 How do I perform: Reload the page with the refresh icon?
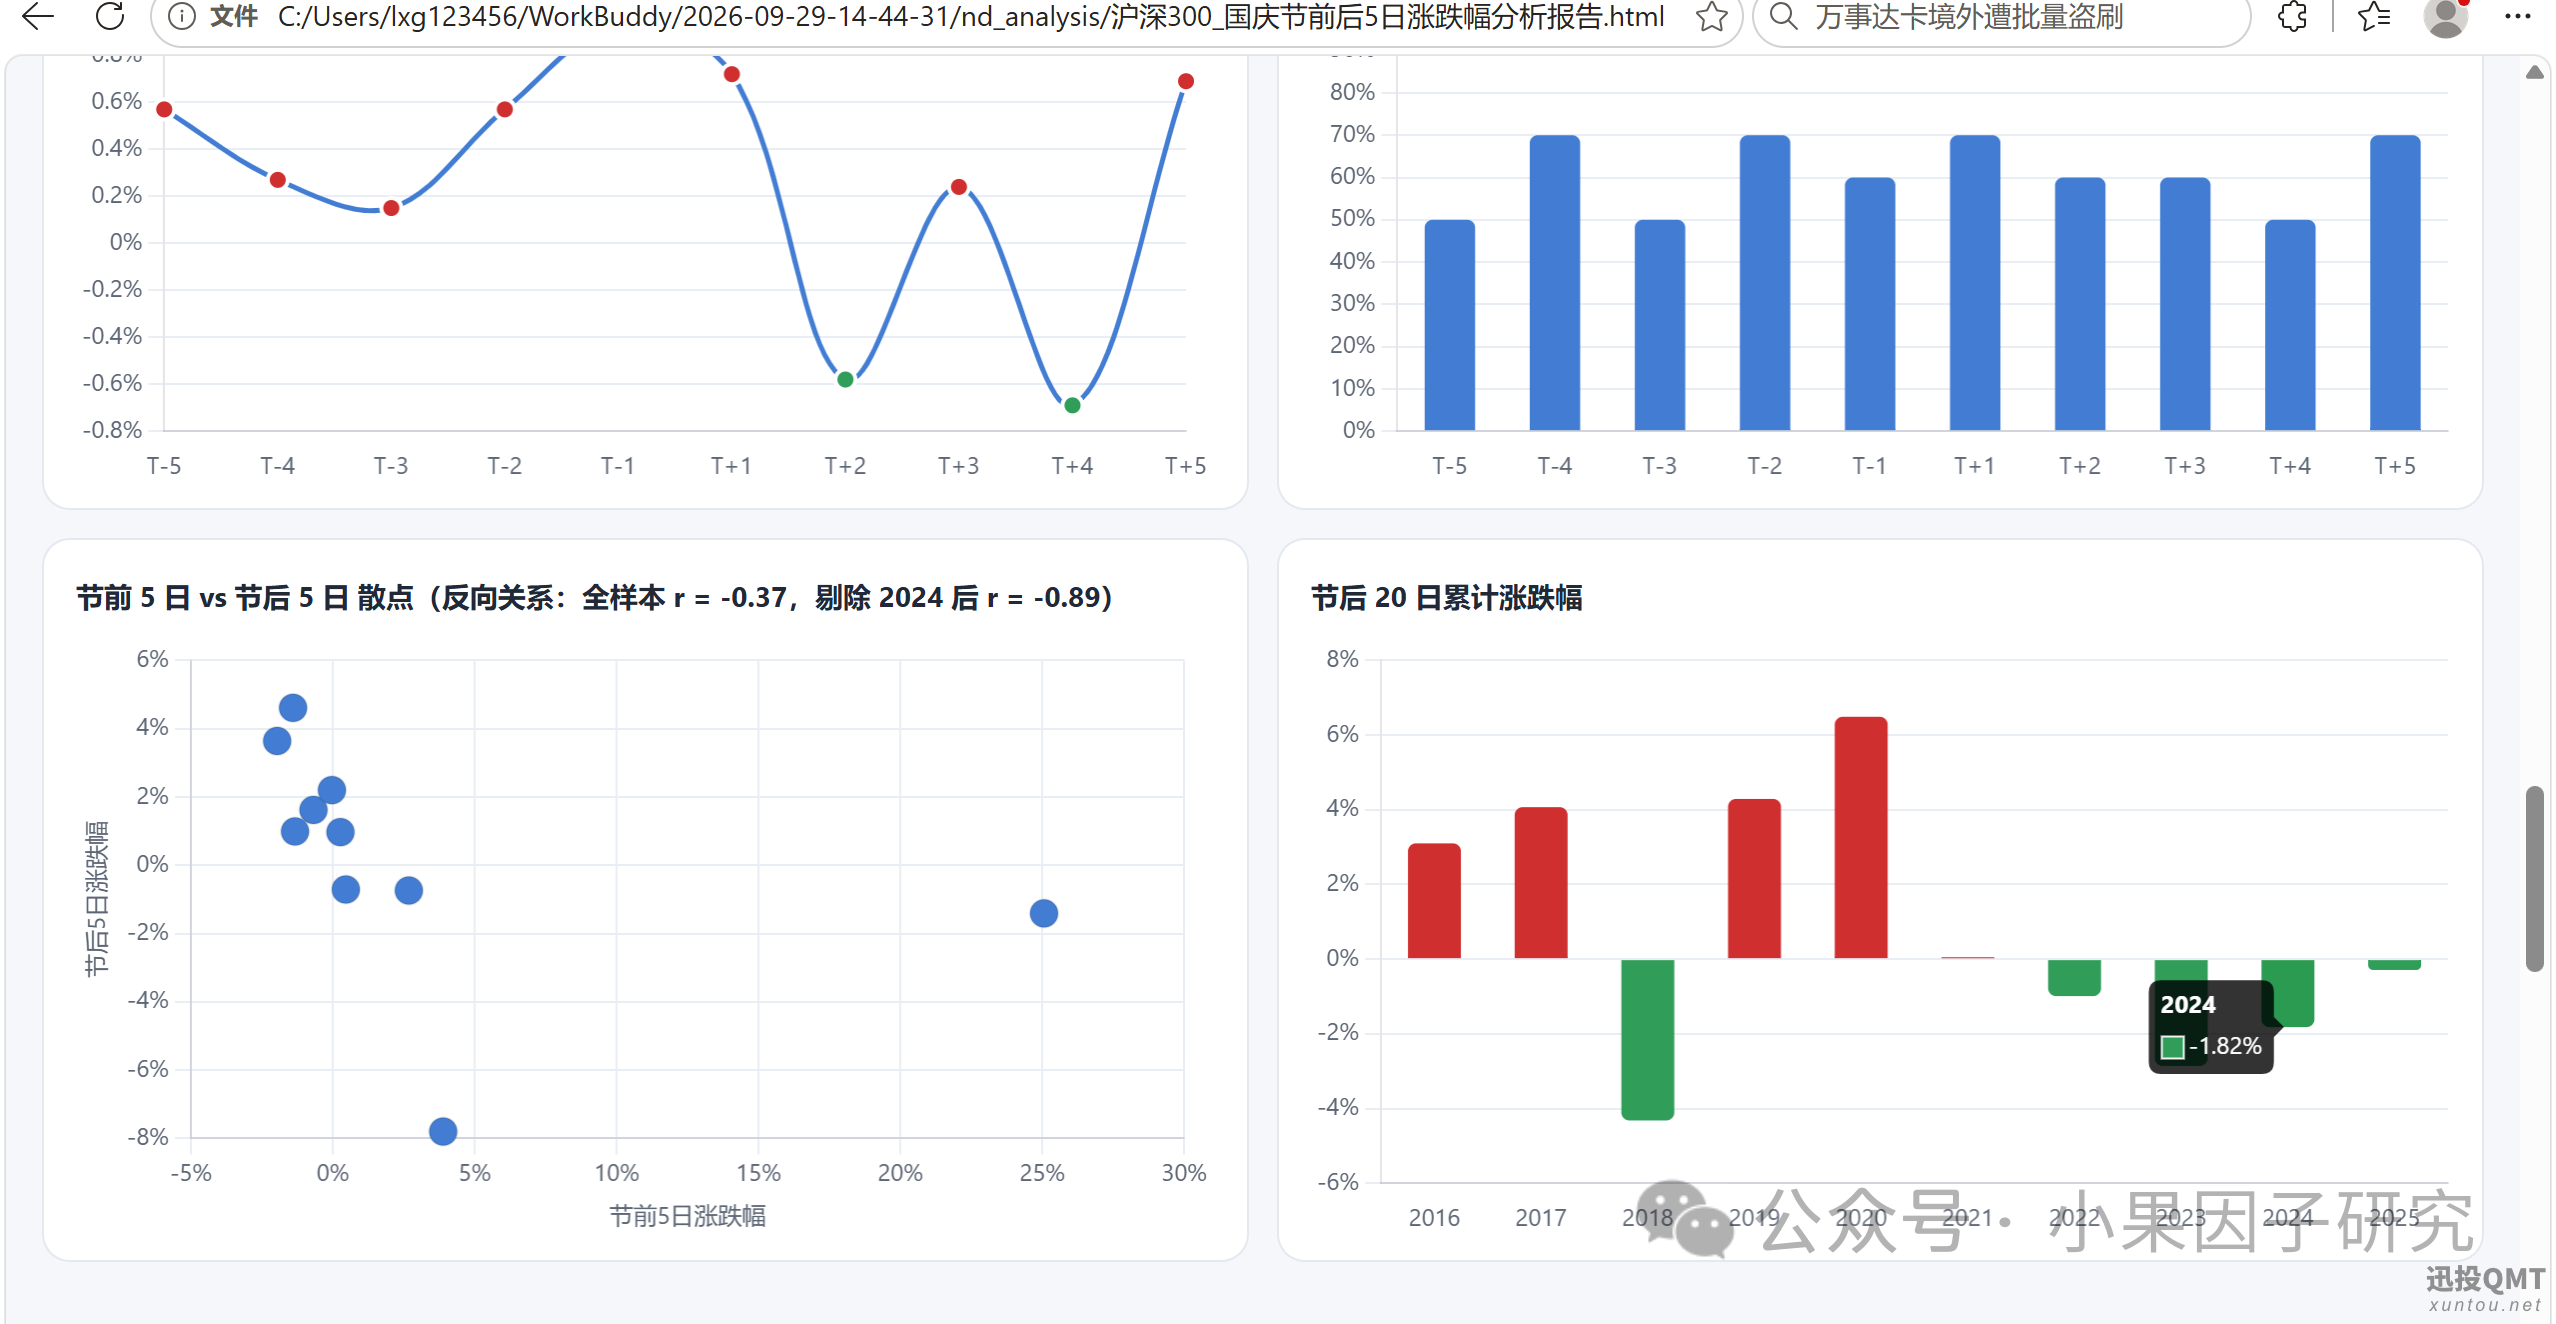pos(110,16)
